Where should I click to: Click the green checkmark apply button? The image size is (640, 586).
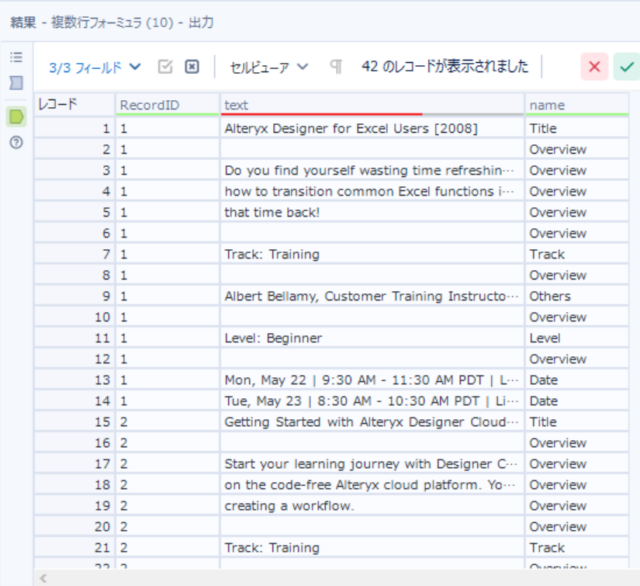[x=626, y=67]
